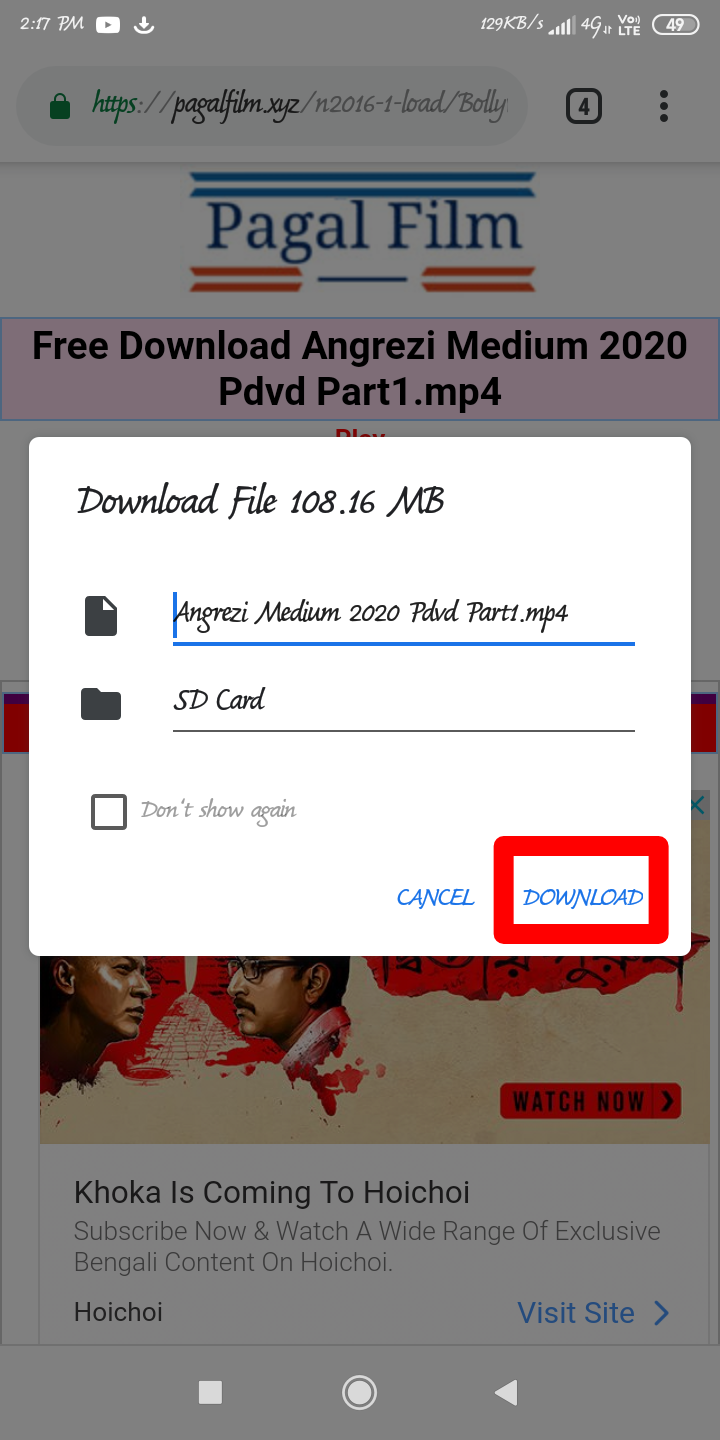Tap the WATCH NOW ad button
The image size is (720, 1440).
(590, 1102)
